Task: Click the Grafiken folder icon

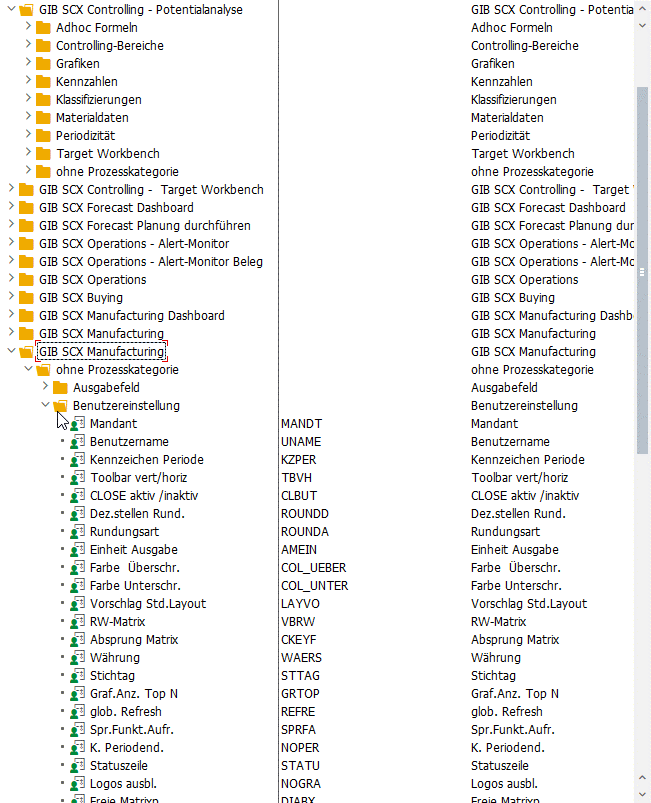Action: (43, 64)
